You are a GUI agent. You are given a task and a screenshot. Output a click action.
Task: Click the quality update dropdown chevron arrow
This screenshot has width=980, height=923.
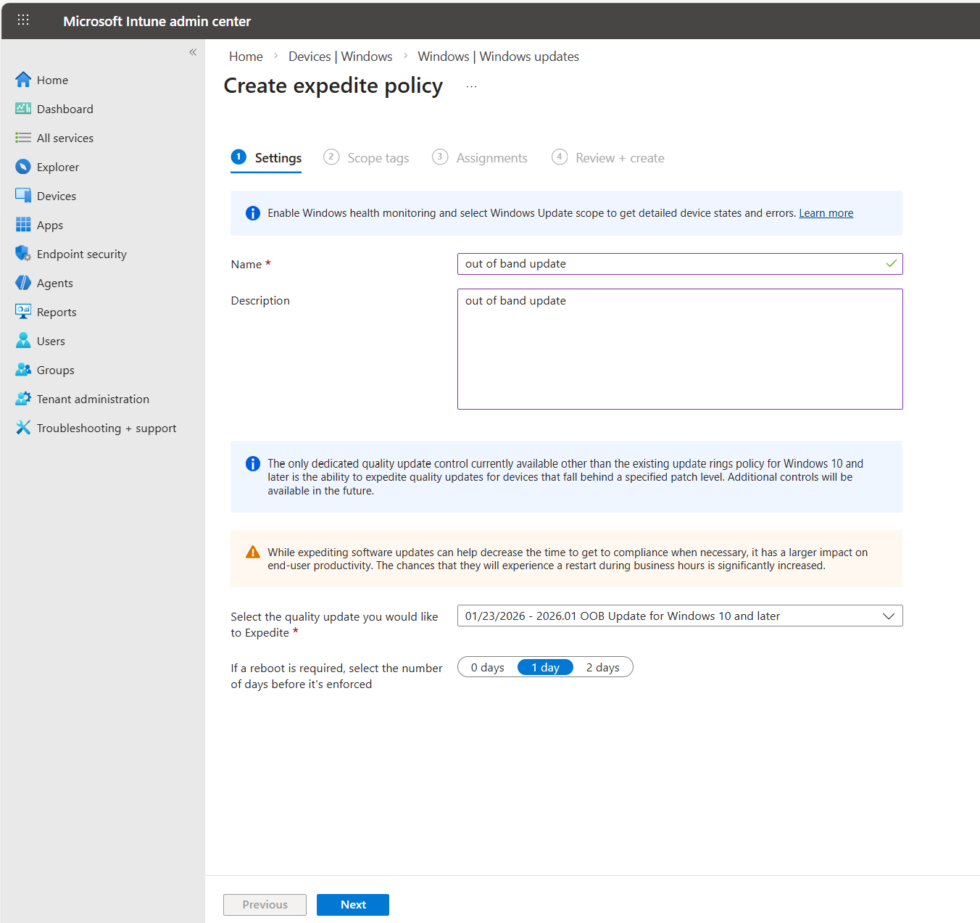click(x=888, y=616)
